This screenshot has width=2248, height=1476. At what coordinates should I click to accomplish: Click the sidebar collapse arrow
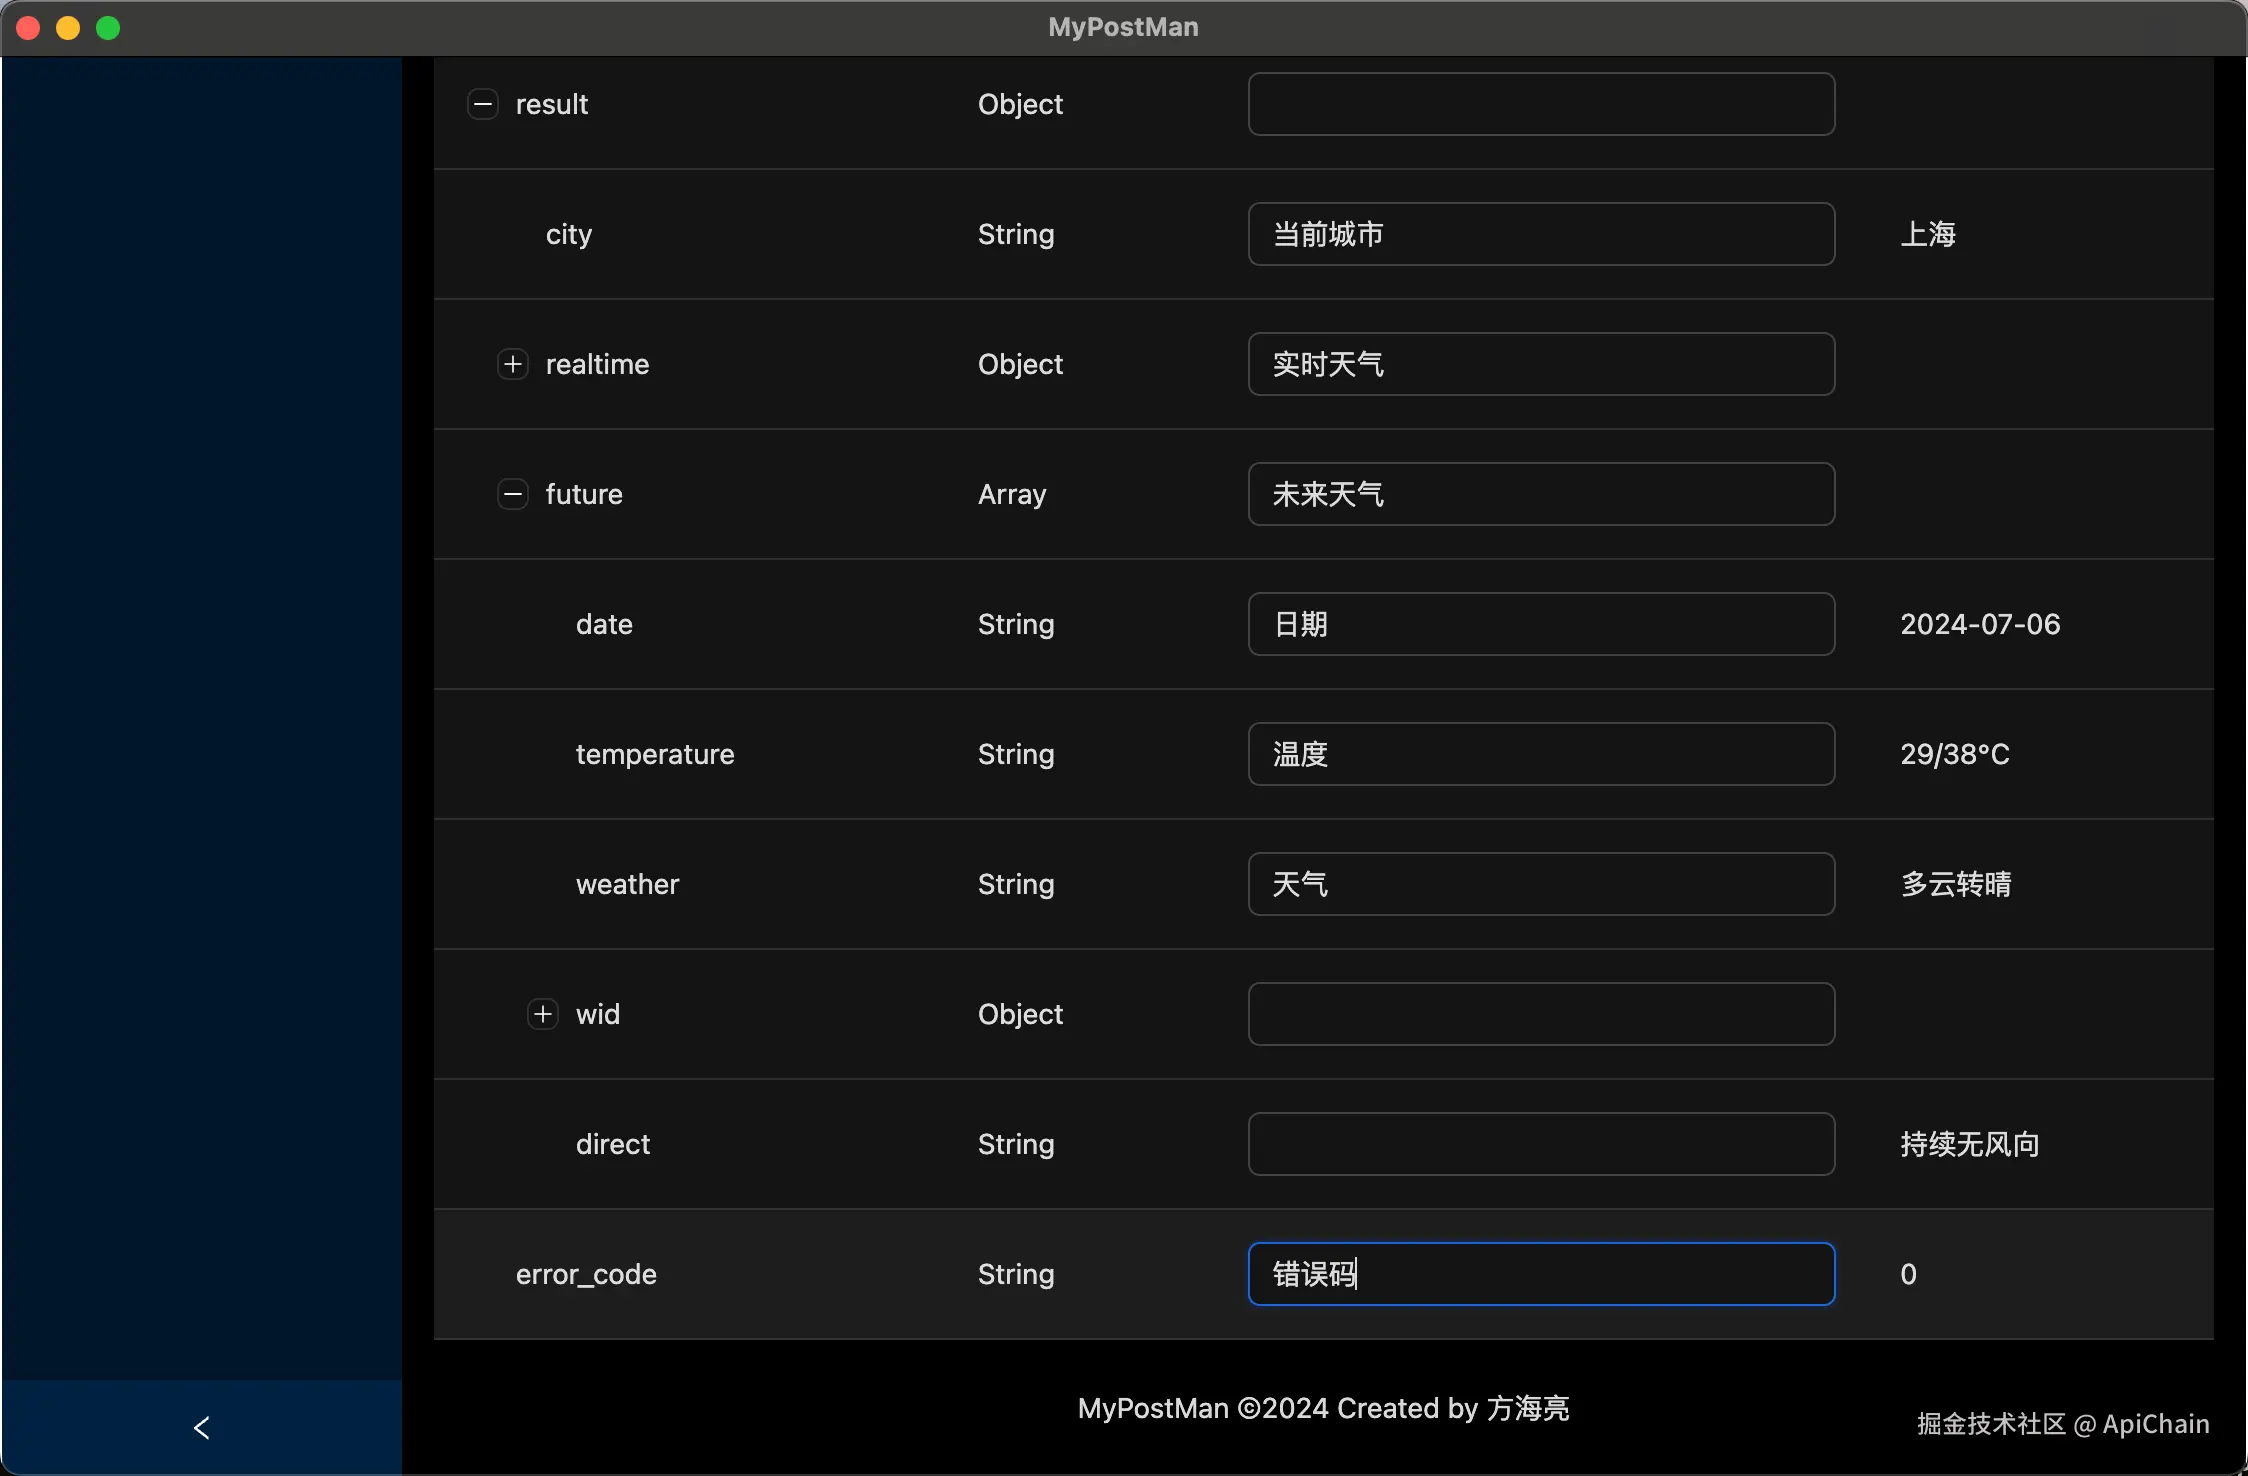tap(201, 1427)
